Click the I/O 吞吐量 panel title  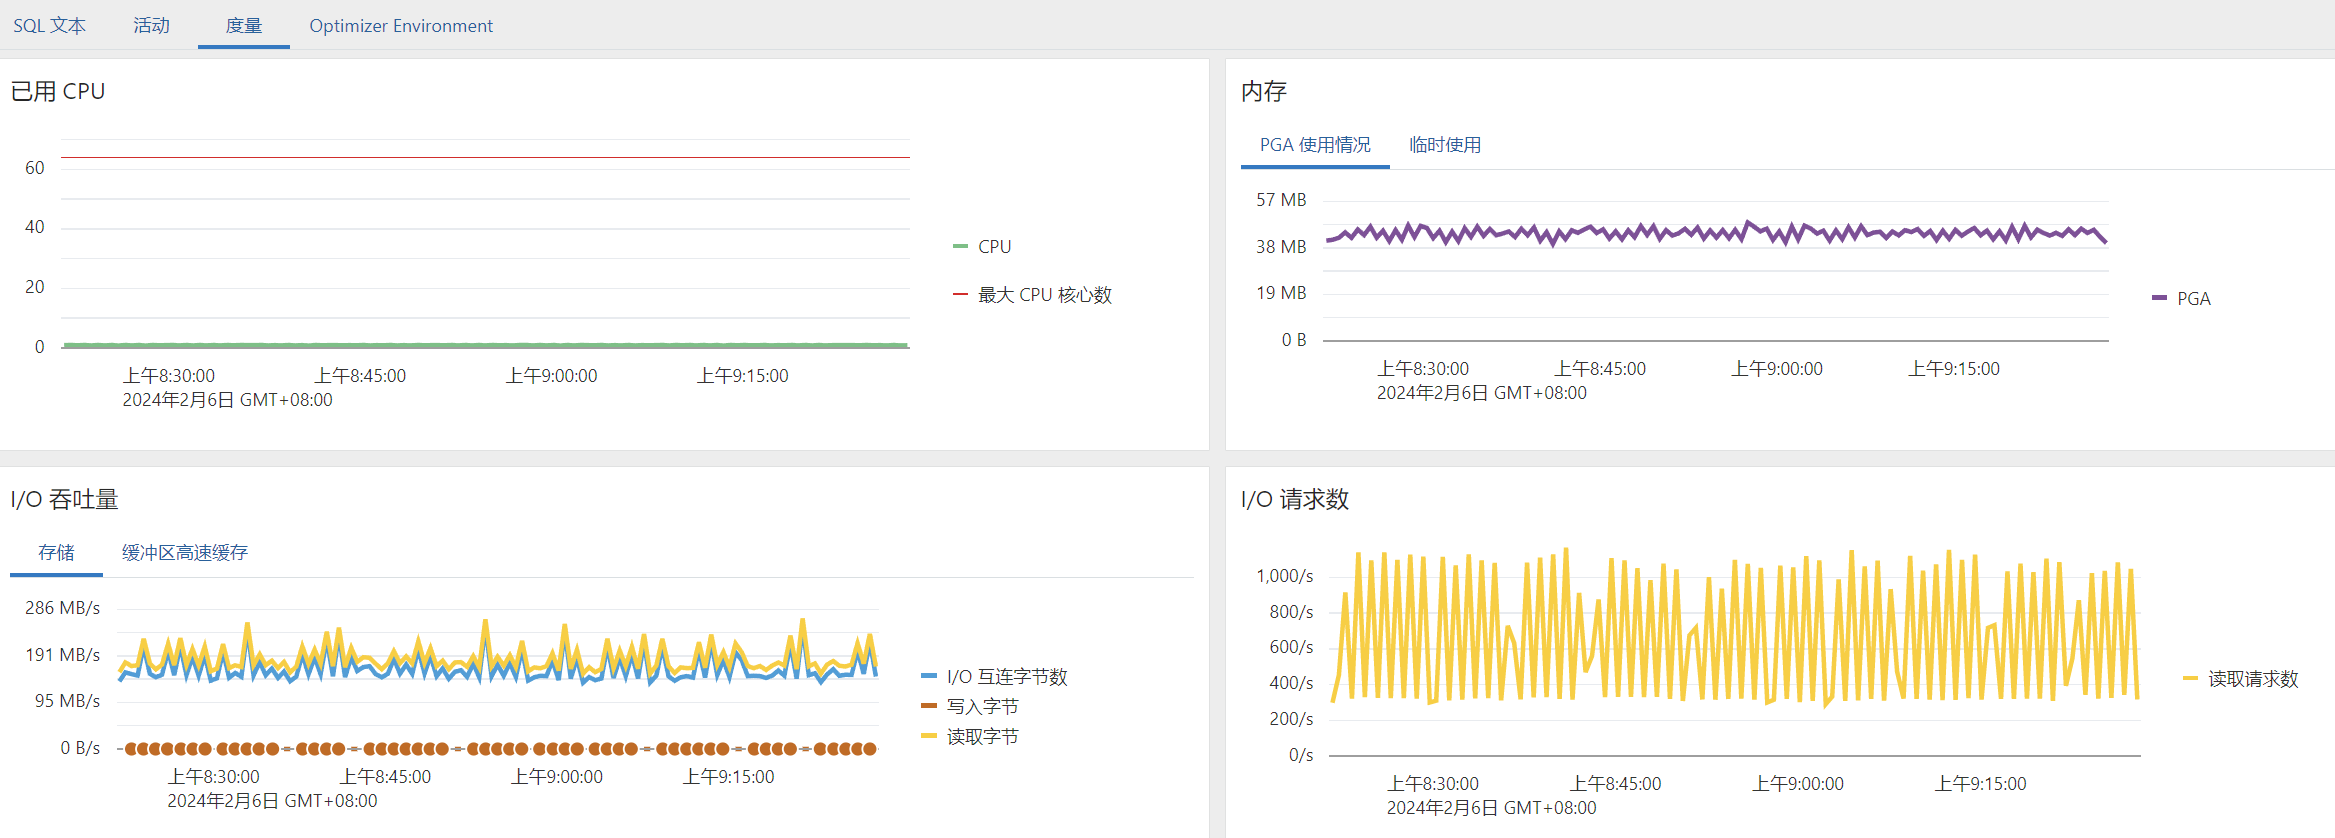64,499
